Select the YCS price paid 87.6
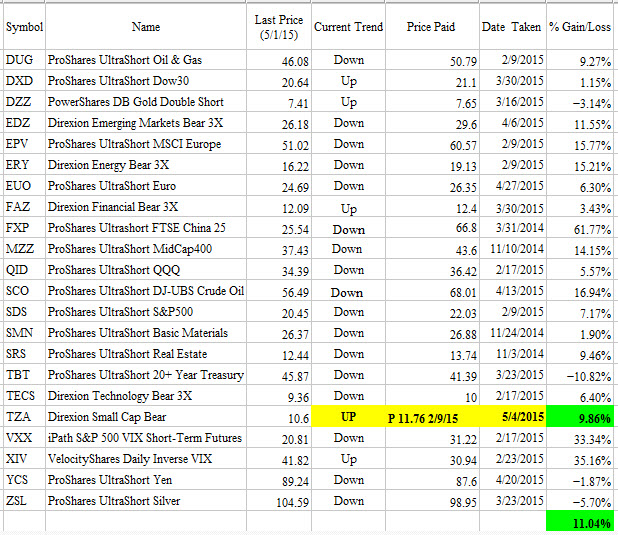 point(432,480)
